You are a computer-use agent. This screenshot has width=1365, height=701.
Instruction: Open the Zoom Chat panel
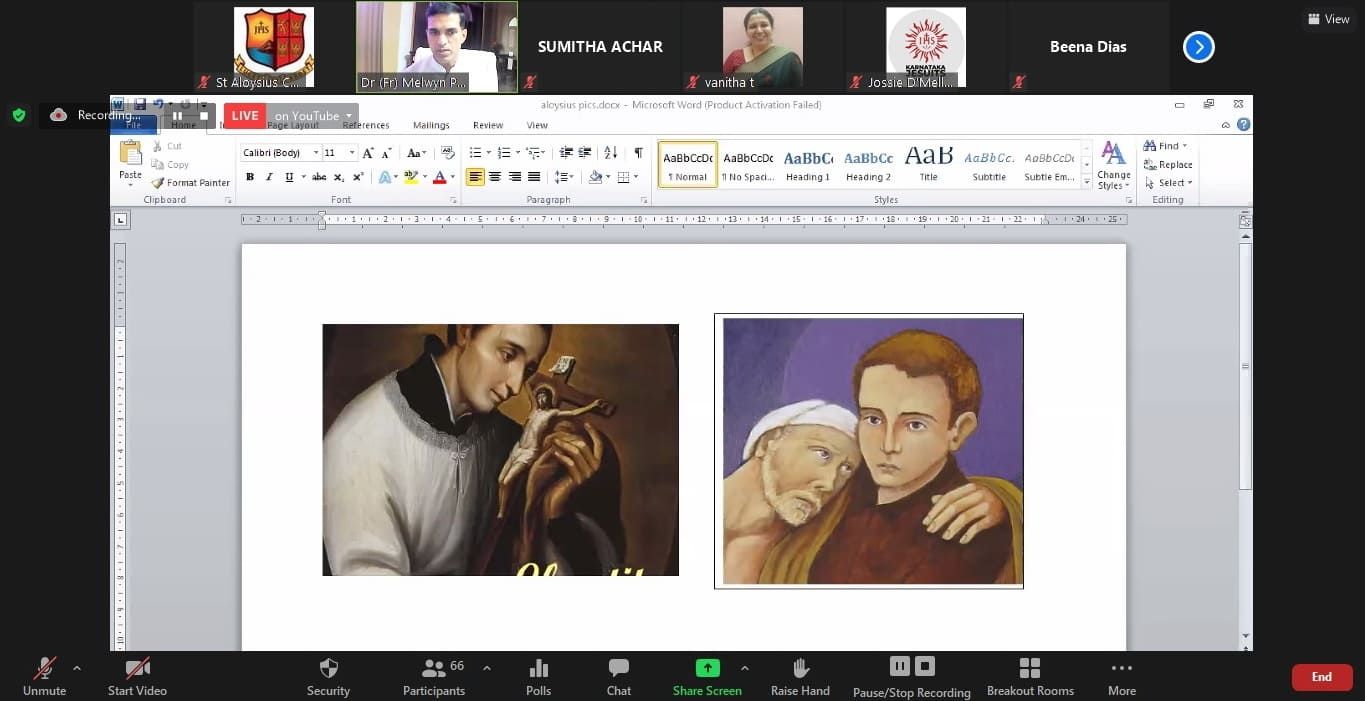[618, 677]
